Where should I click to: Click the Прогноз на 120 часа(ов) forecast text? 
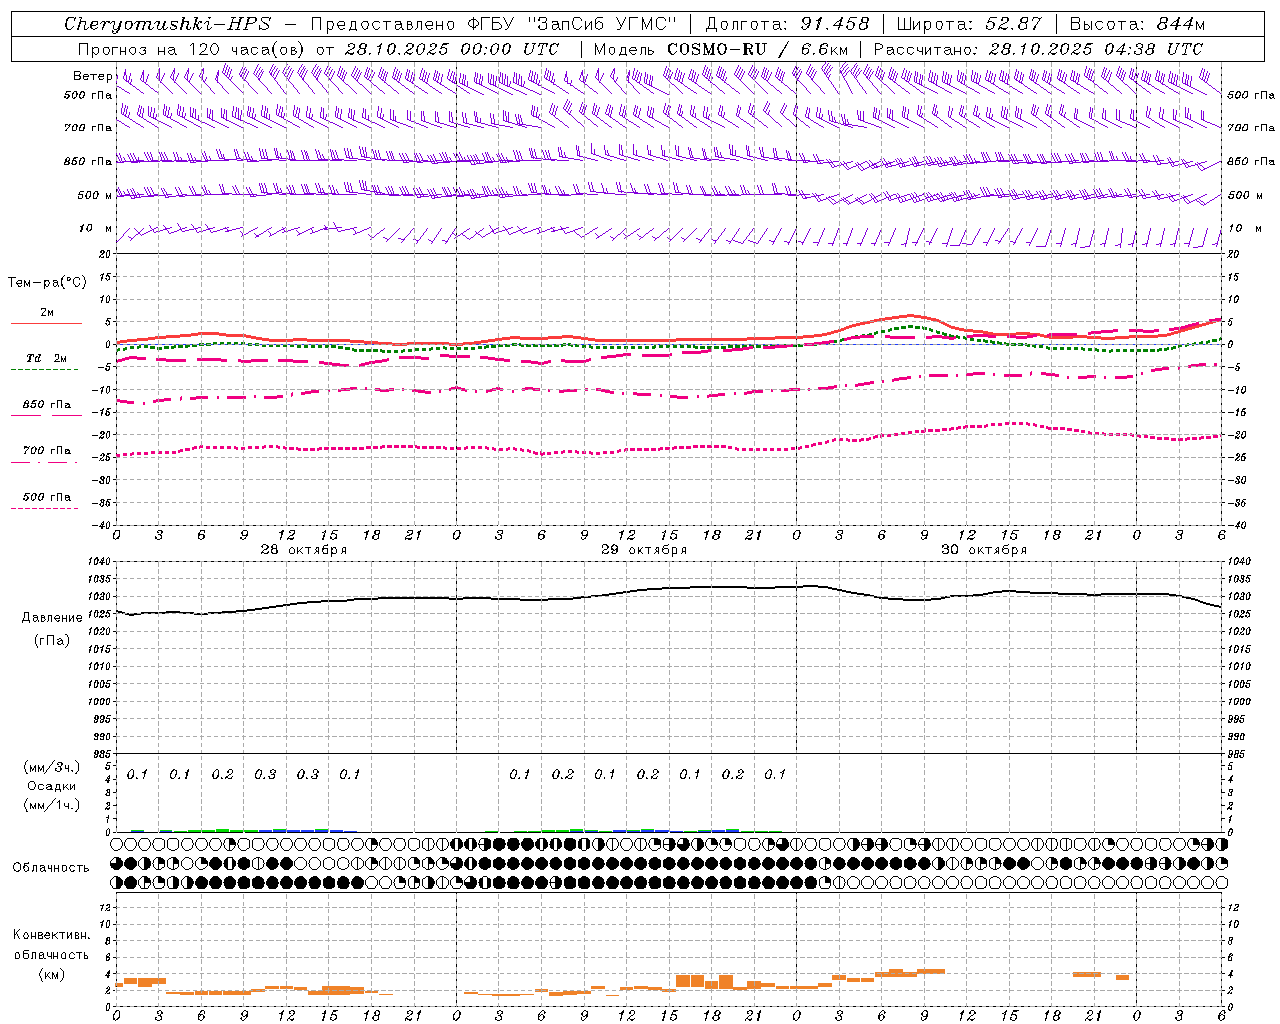click(x=192, y=49)
